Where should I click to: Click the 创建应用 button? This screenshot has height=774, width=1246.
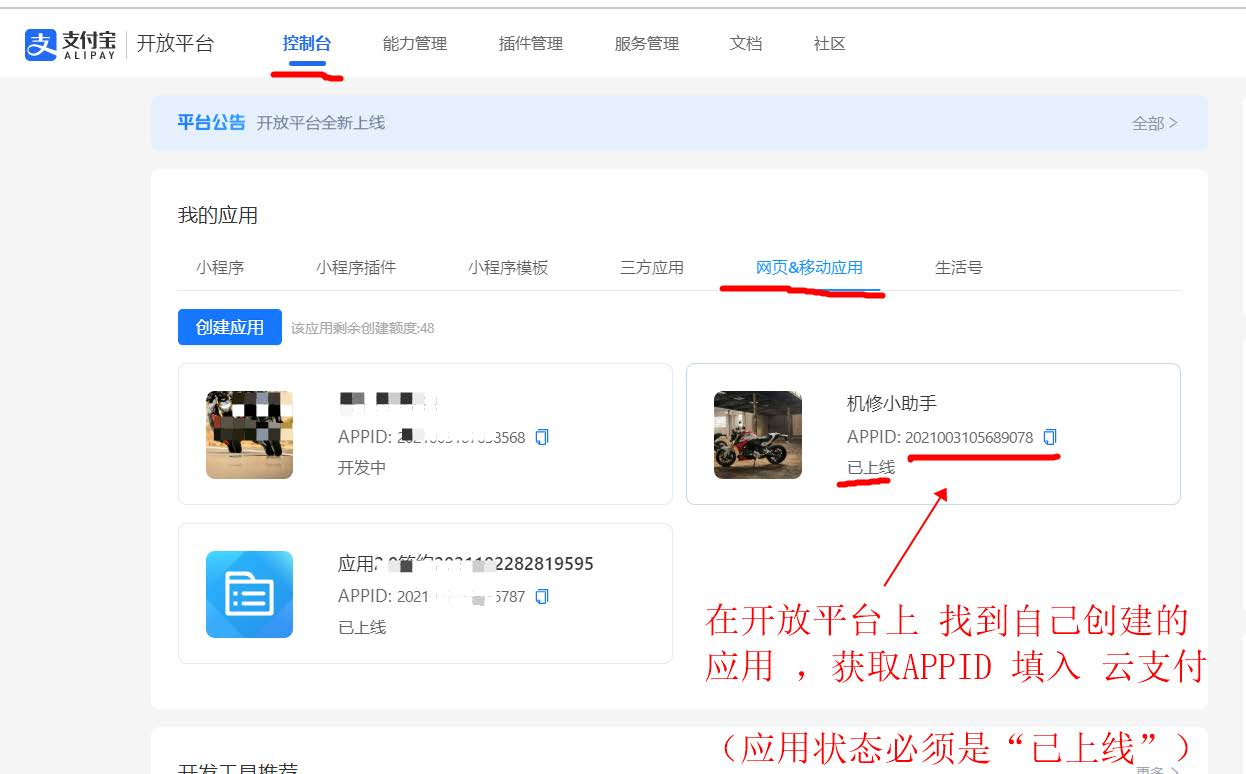[x=230, y=327]
